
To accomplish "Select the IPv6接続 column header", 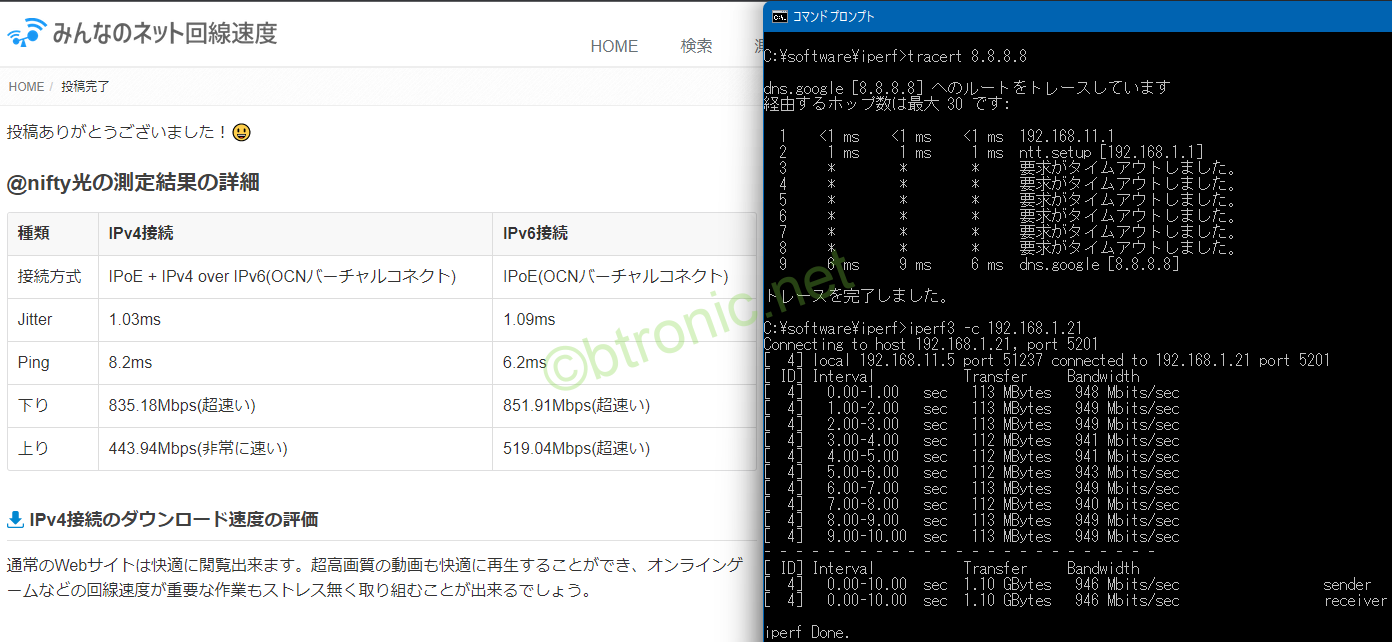I will pyautogui.click(x=624, y=234).
